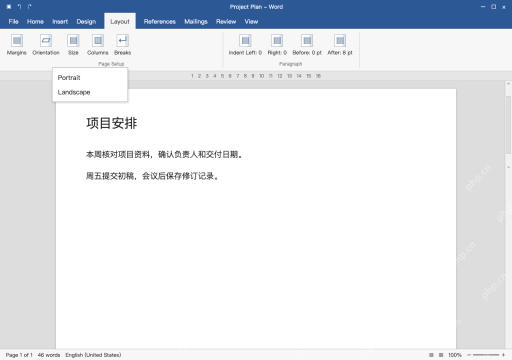This screenshot has height=360, width=512.
Task: Click the 100% zoom level
Action: [x=455, y=355]
